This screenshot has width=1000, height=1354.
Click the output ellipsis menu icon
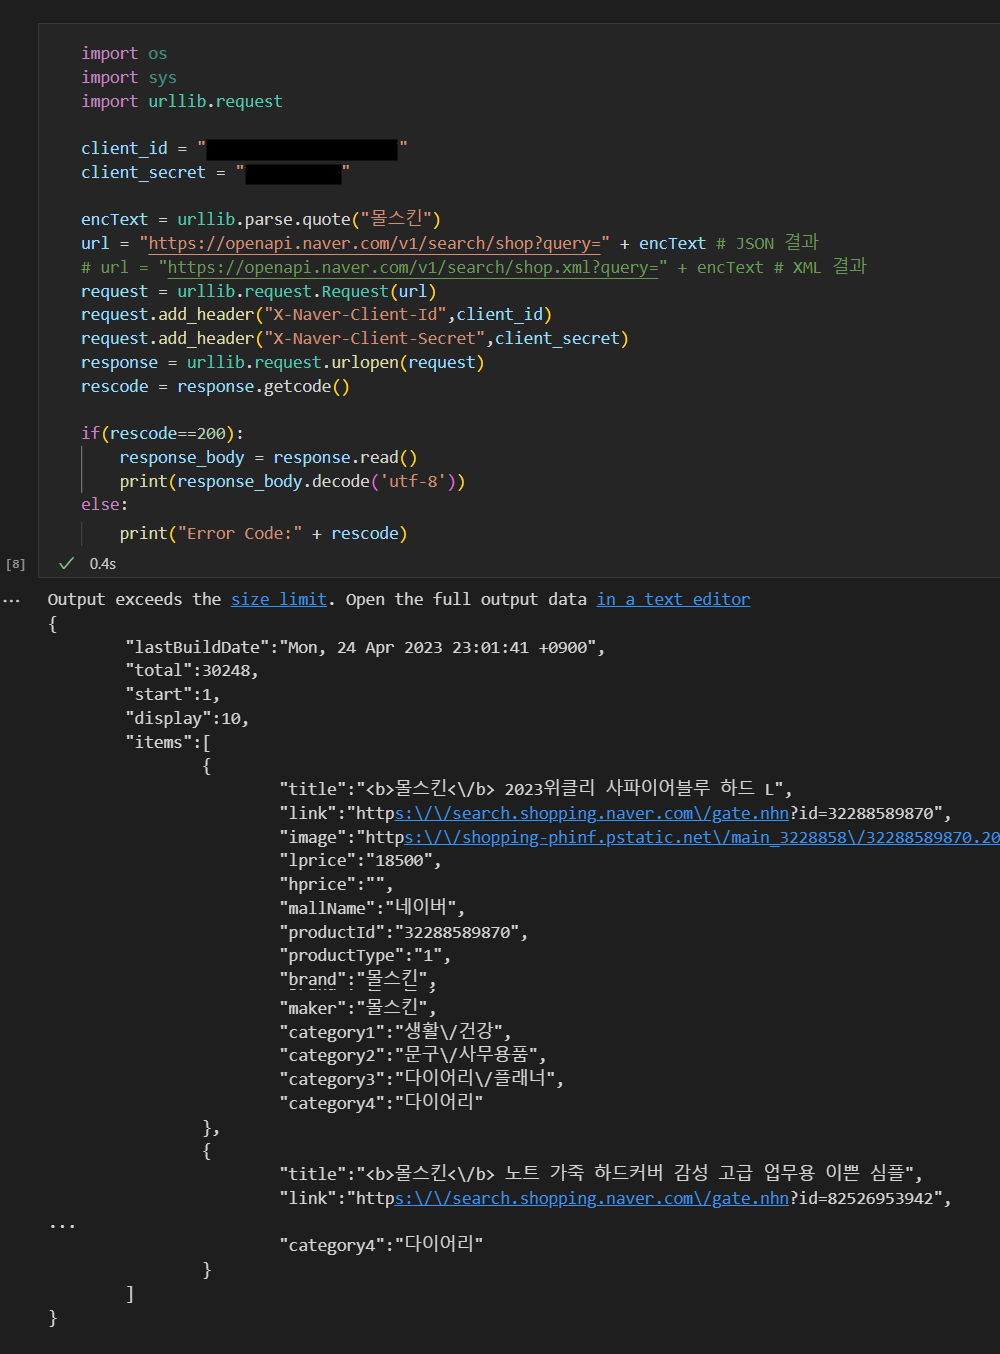[x=11, y=601]
